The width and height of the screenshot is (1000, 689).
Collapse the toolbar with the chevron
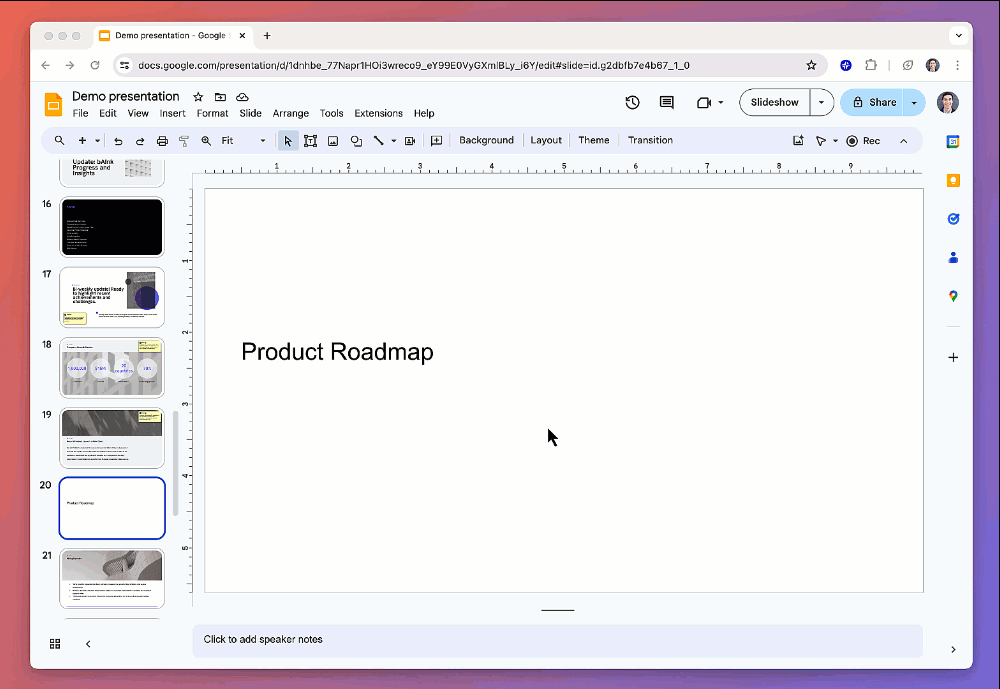point(904,140)
